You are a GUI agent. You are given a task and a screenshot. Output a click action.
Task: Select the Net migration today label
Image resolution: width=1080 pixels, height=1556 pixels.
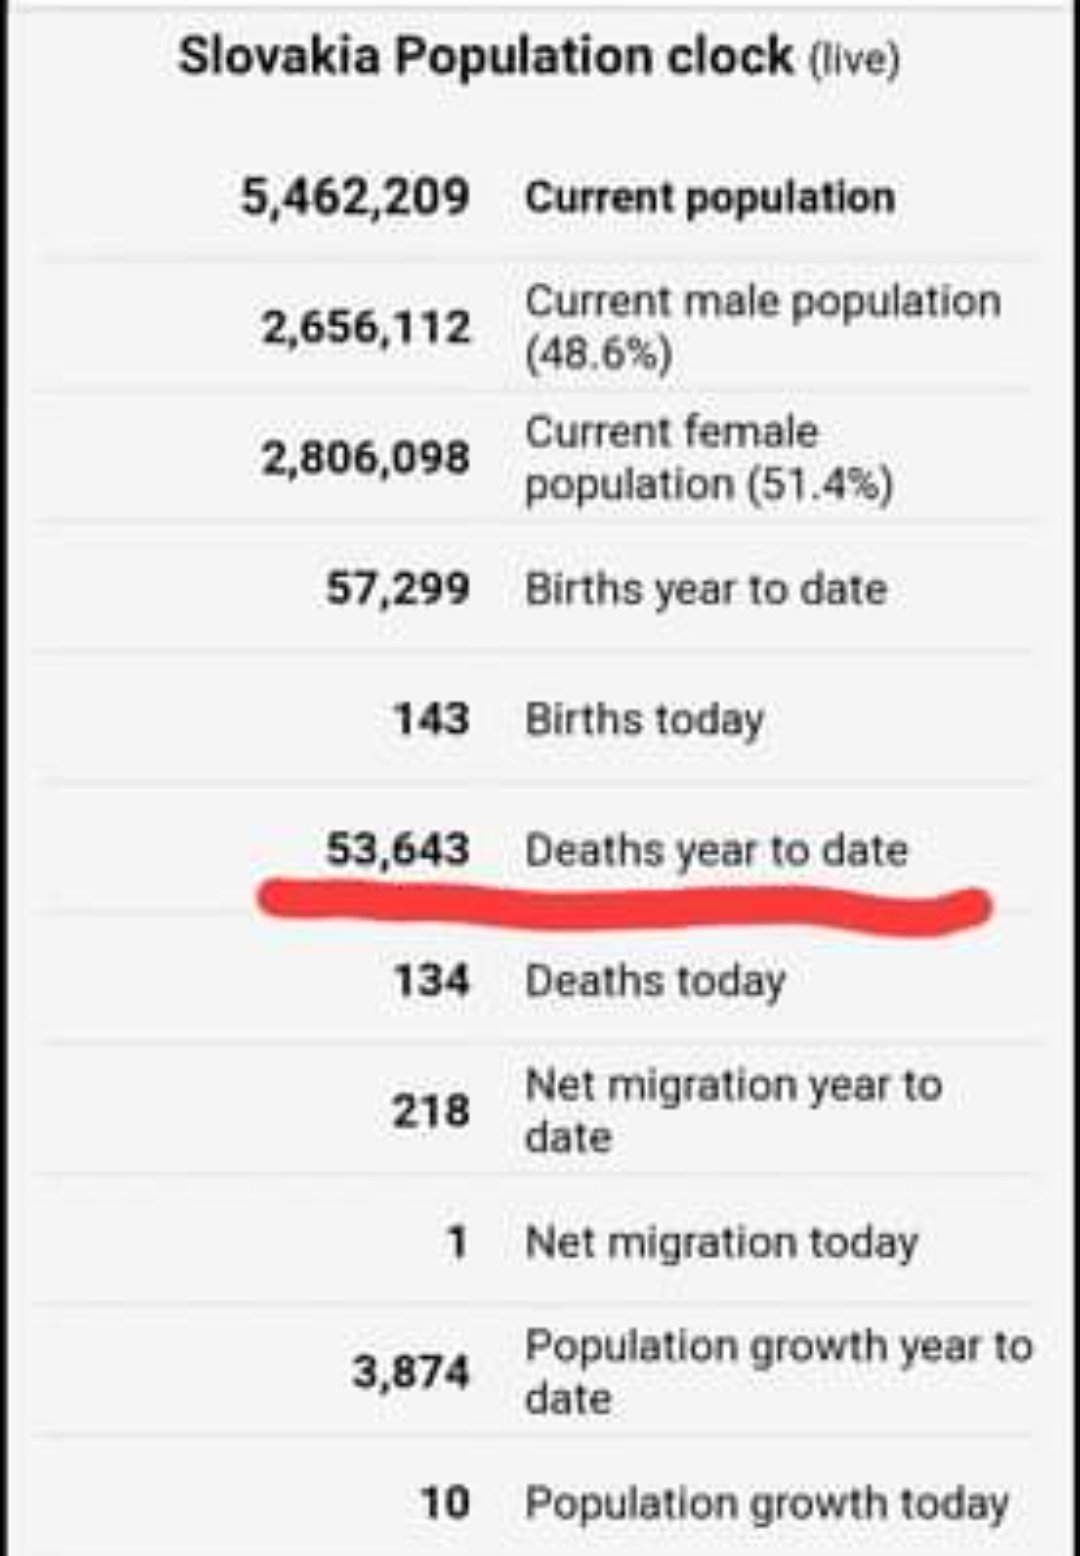pyautogui.click(x=721, y=1242)
